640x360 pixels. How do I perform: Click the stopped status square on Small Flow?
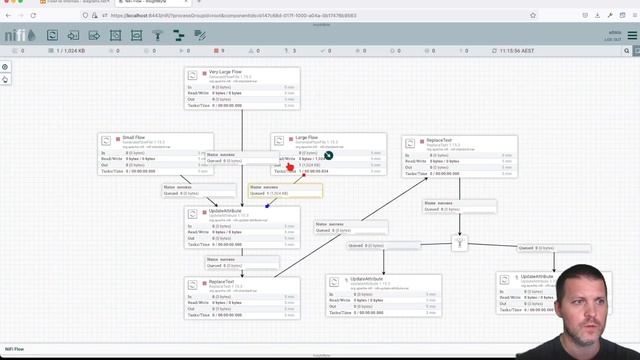tap(118, 139)
